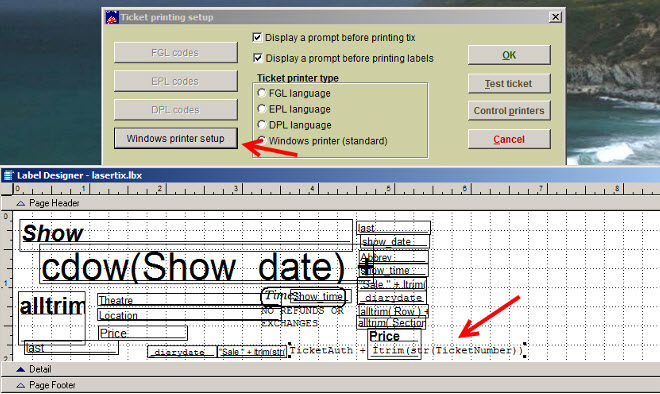Select the alltrim( Row ) field
Screen dimensions: 660x394
pos(393,311)
